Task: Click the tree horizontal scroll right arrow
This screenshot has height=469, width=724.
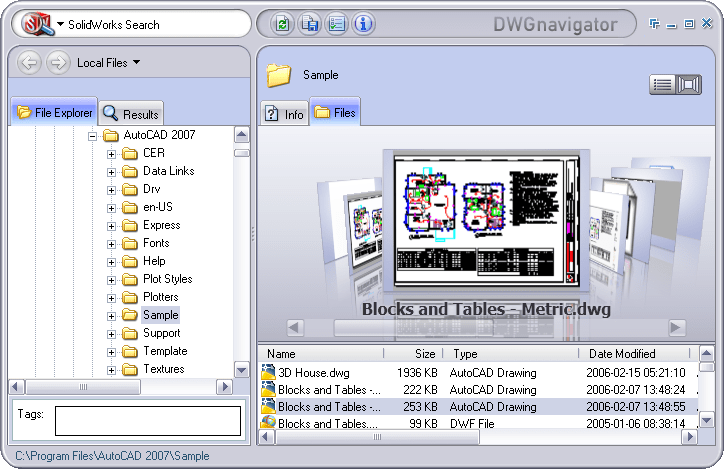Action: (225, 386)
